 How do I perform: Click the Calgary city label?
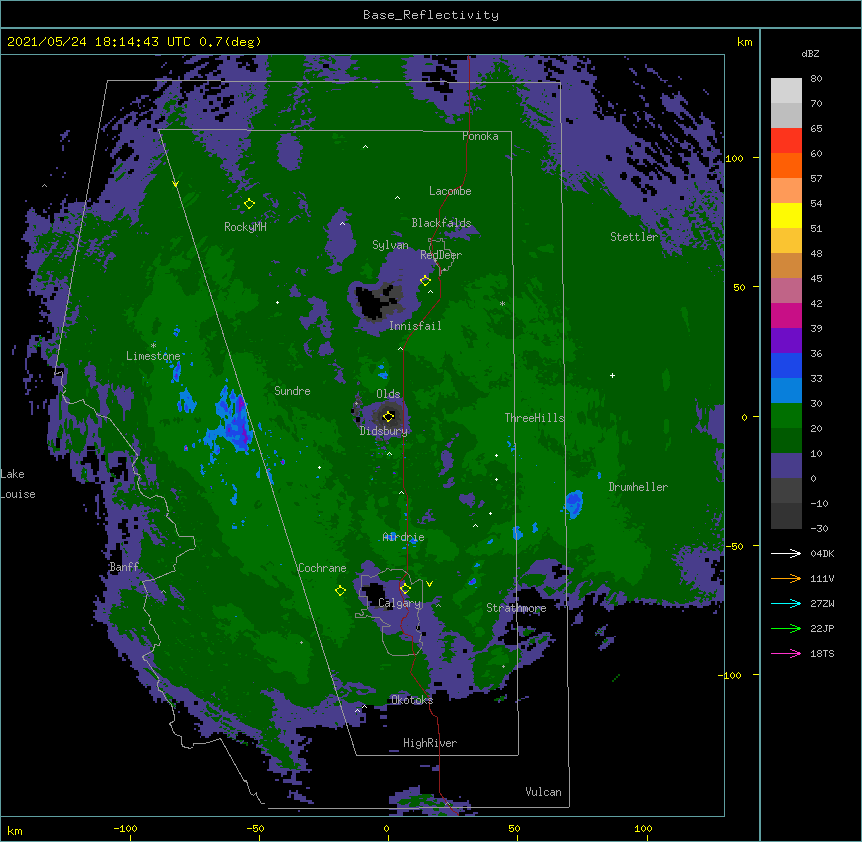pyautogui.click(x=399, y=603)
